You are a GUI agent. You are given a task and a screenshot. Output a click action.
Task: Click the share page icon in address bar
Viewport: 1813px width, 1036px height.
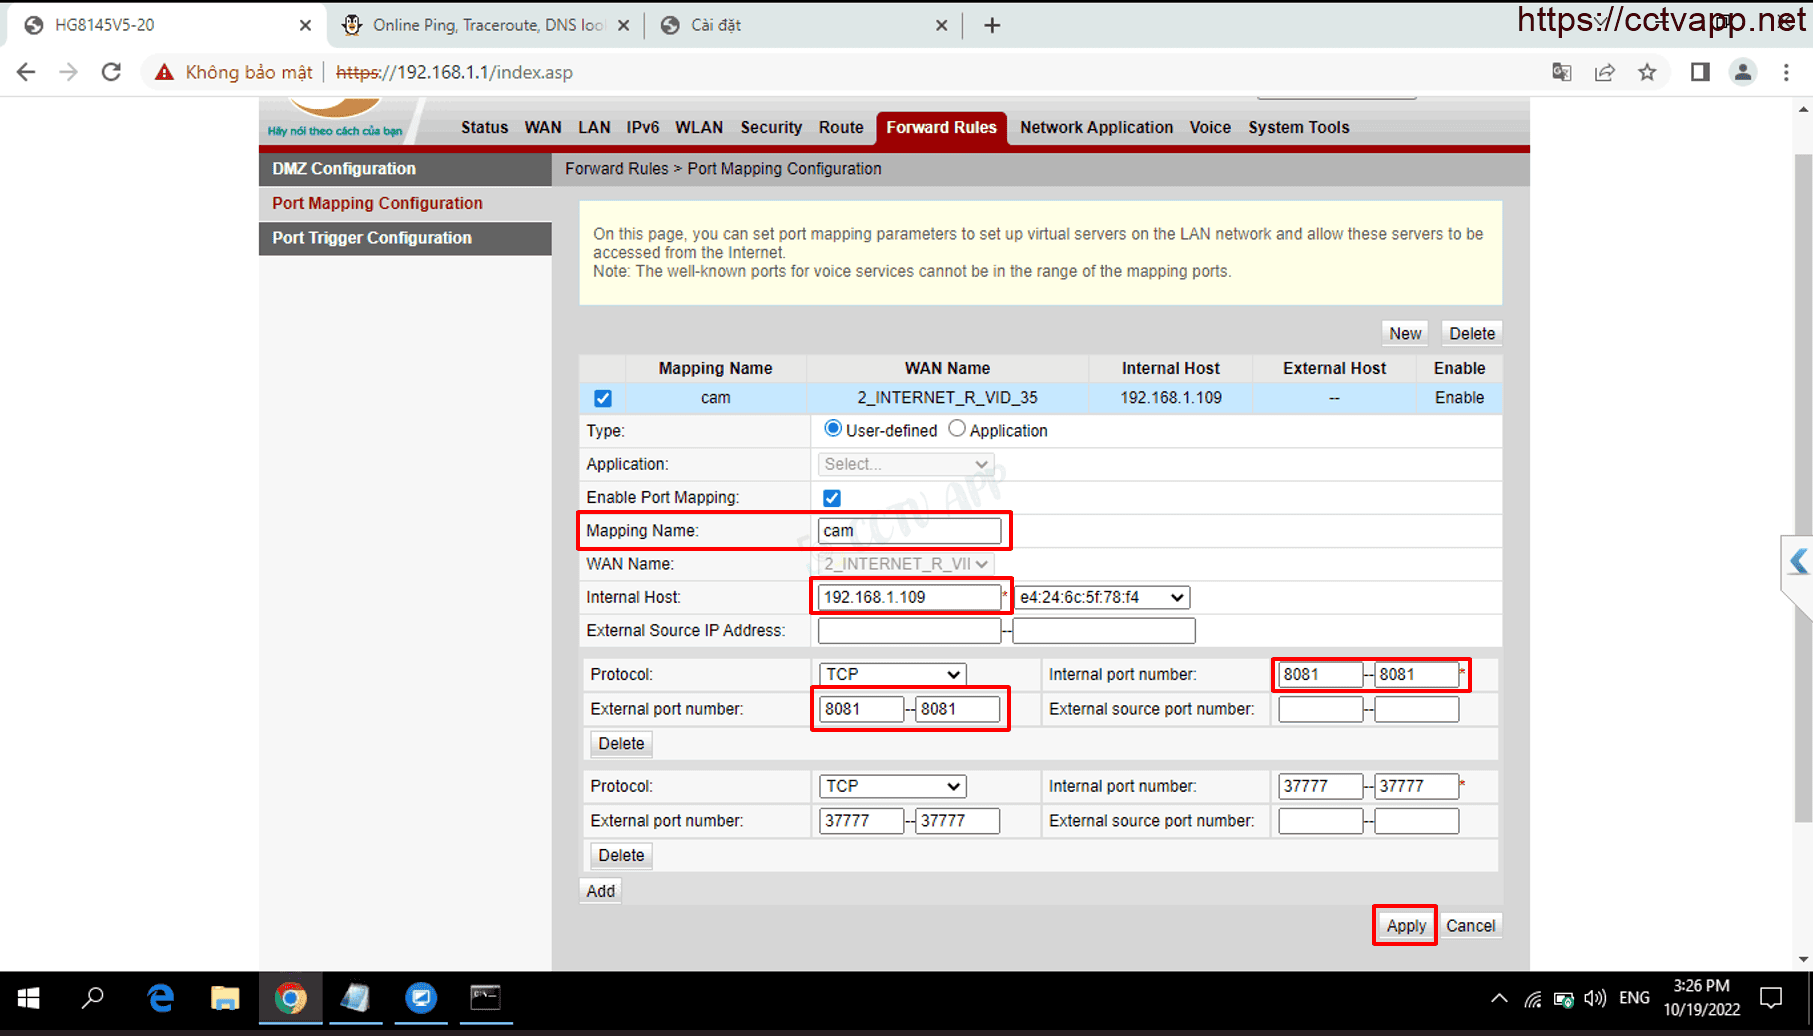tap(1604, 72)
